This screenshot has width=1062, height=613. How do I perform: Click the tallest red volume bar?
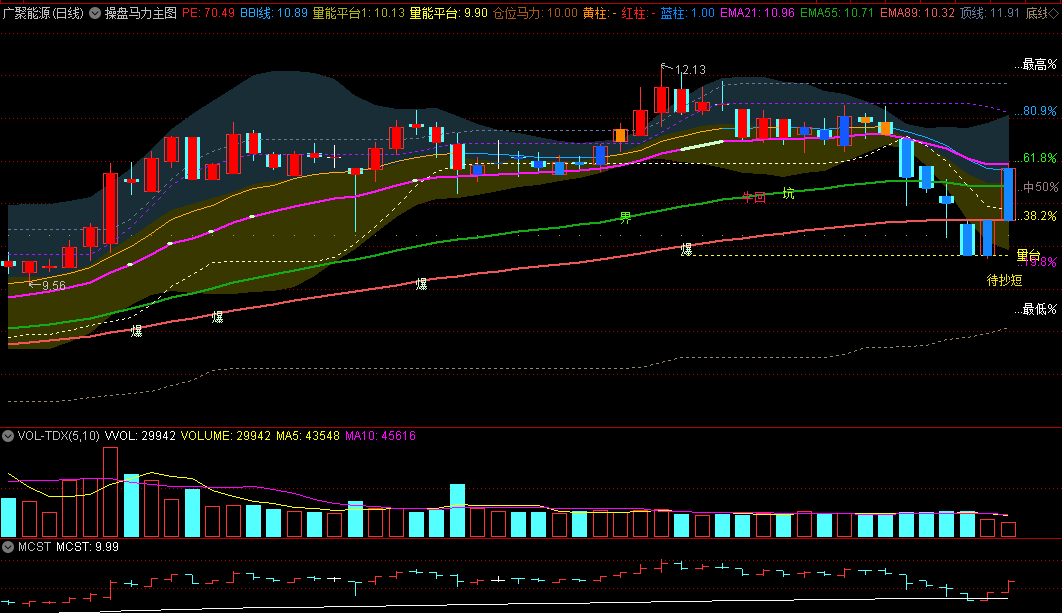coord(110,492)
